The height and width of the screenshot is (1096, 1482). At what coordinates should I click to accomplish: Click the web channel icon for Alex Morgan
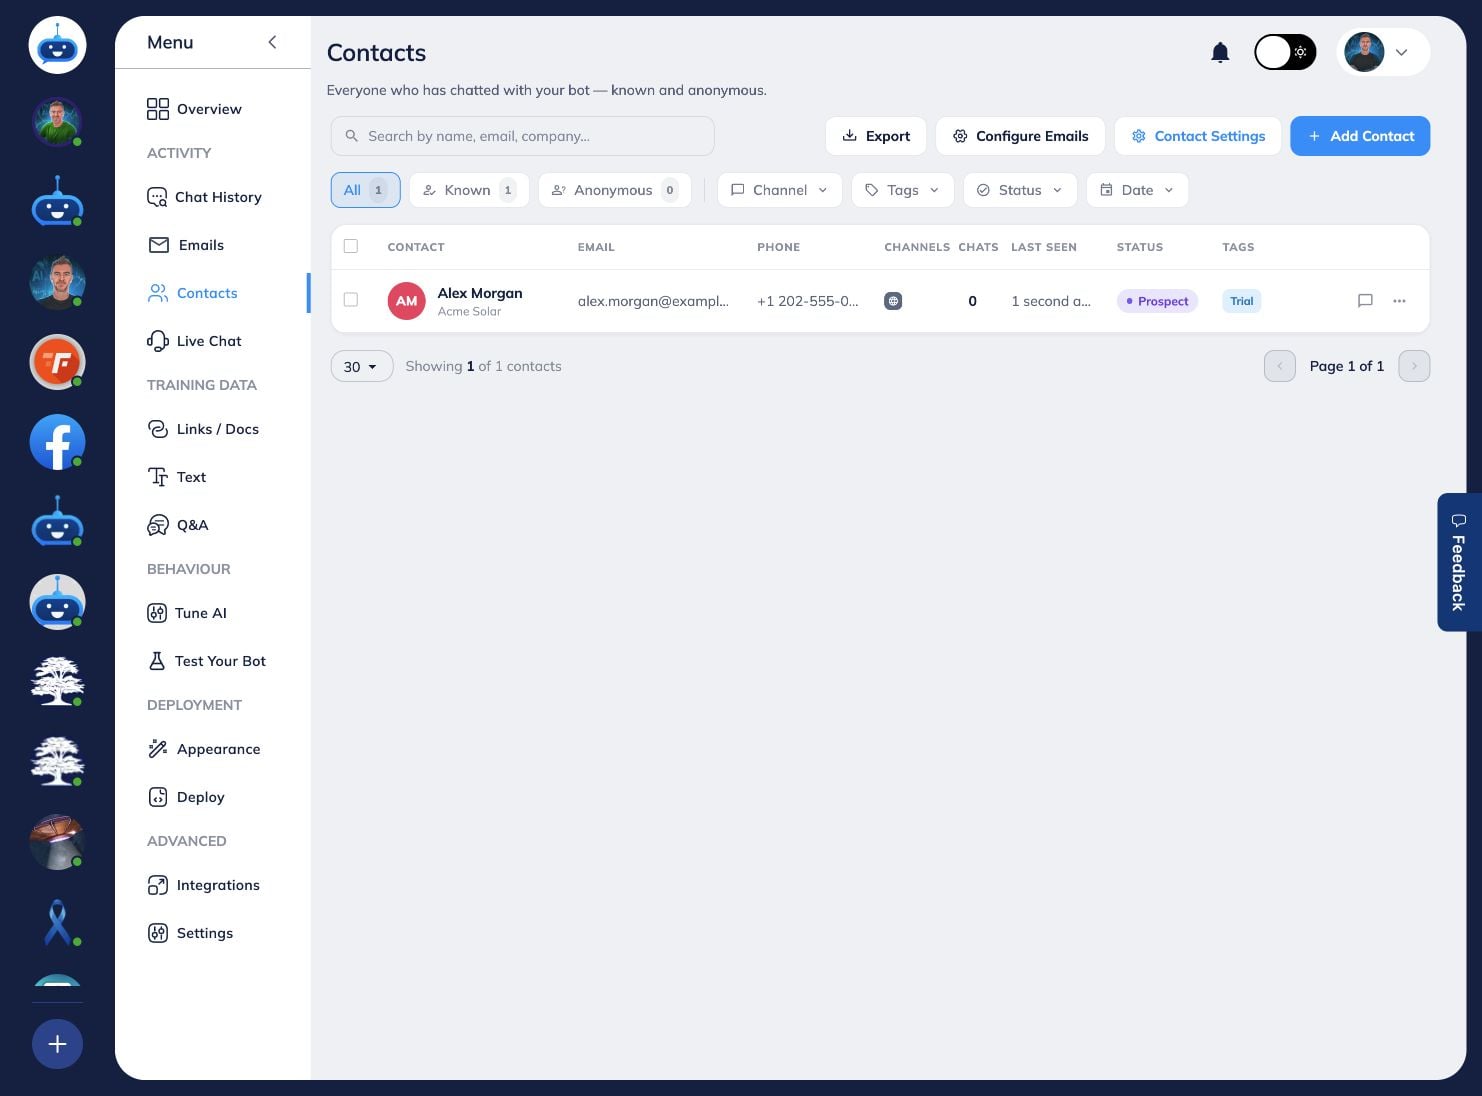point(893,301)
